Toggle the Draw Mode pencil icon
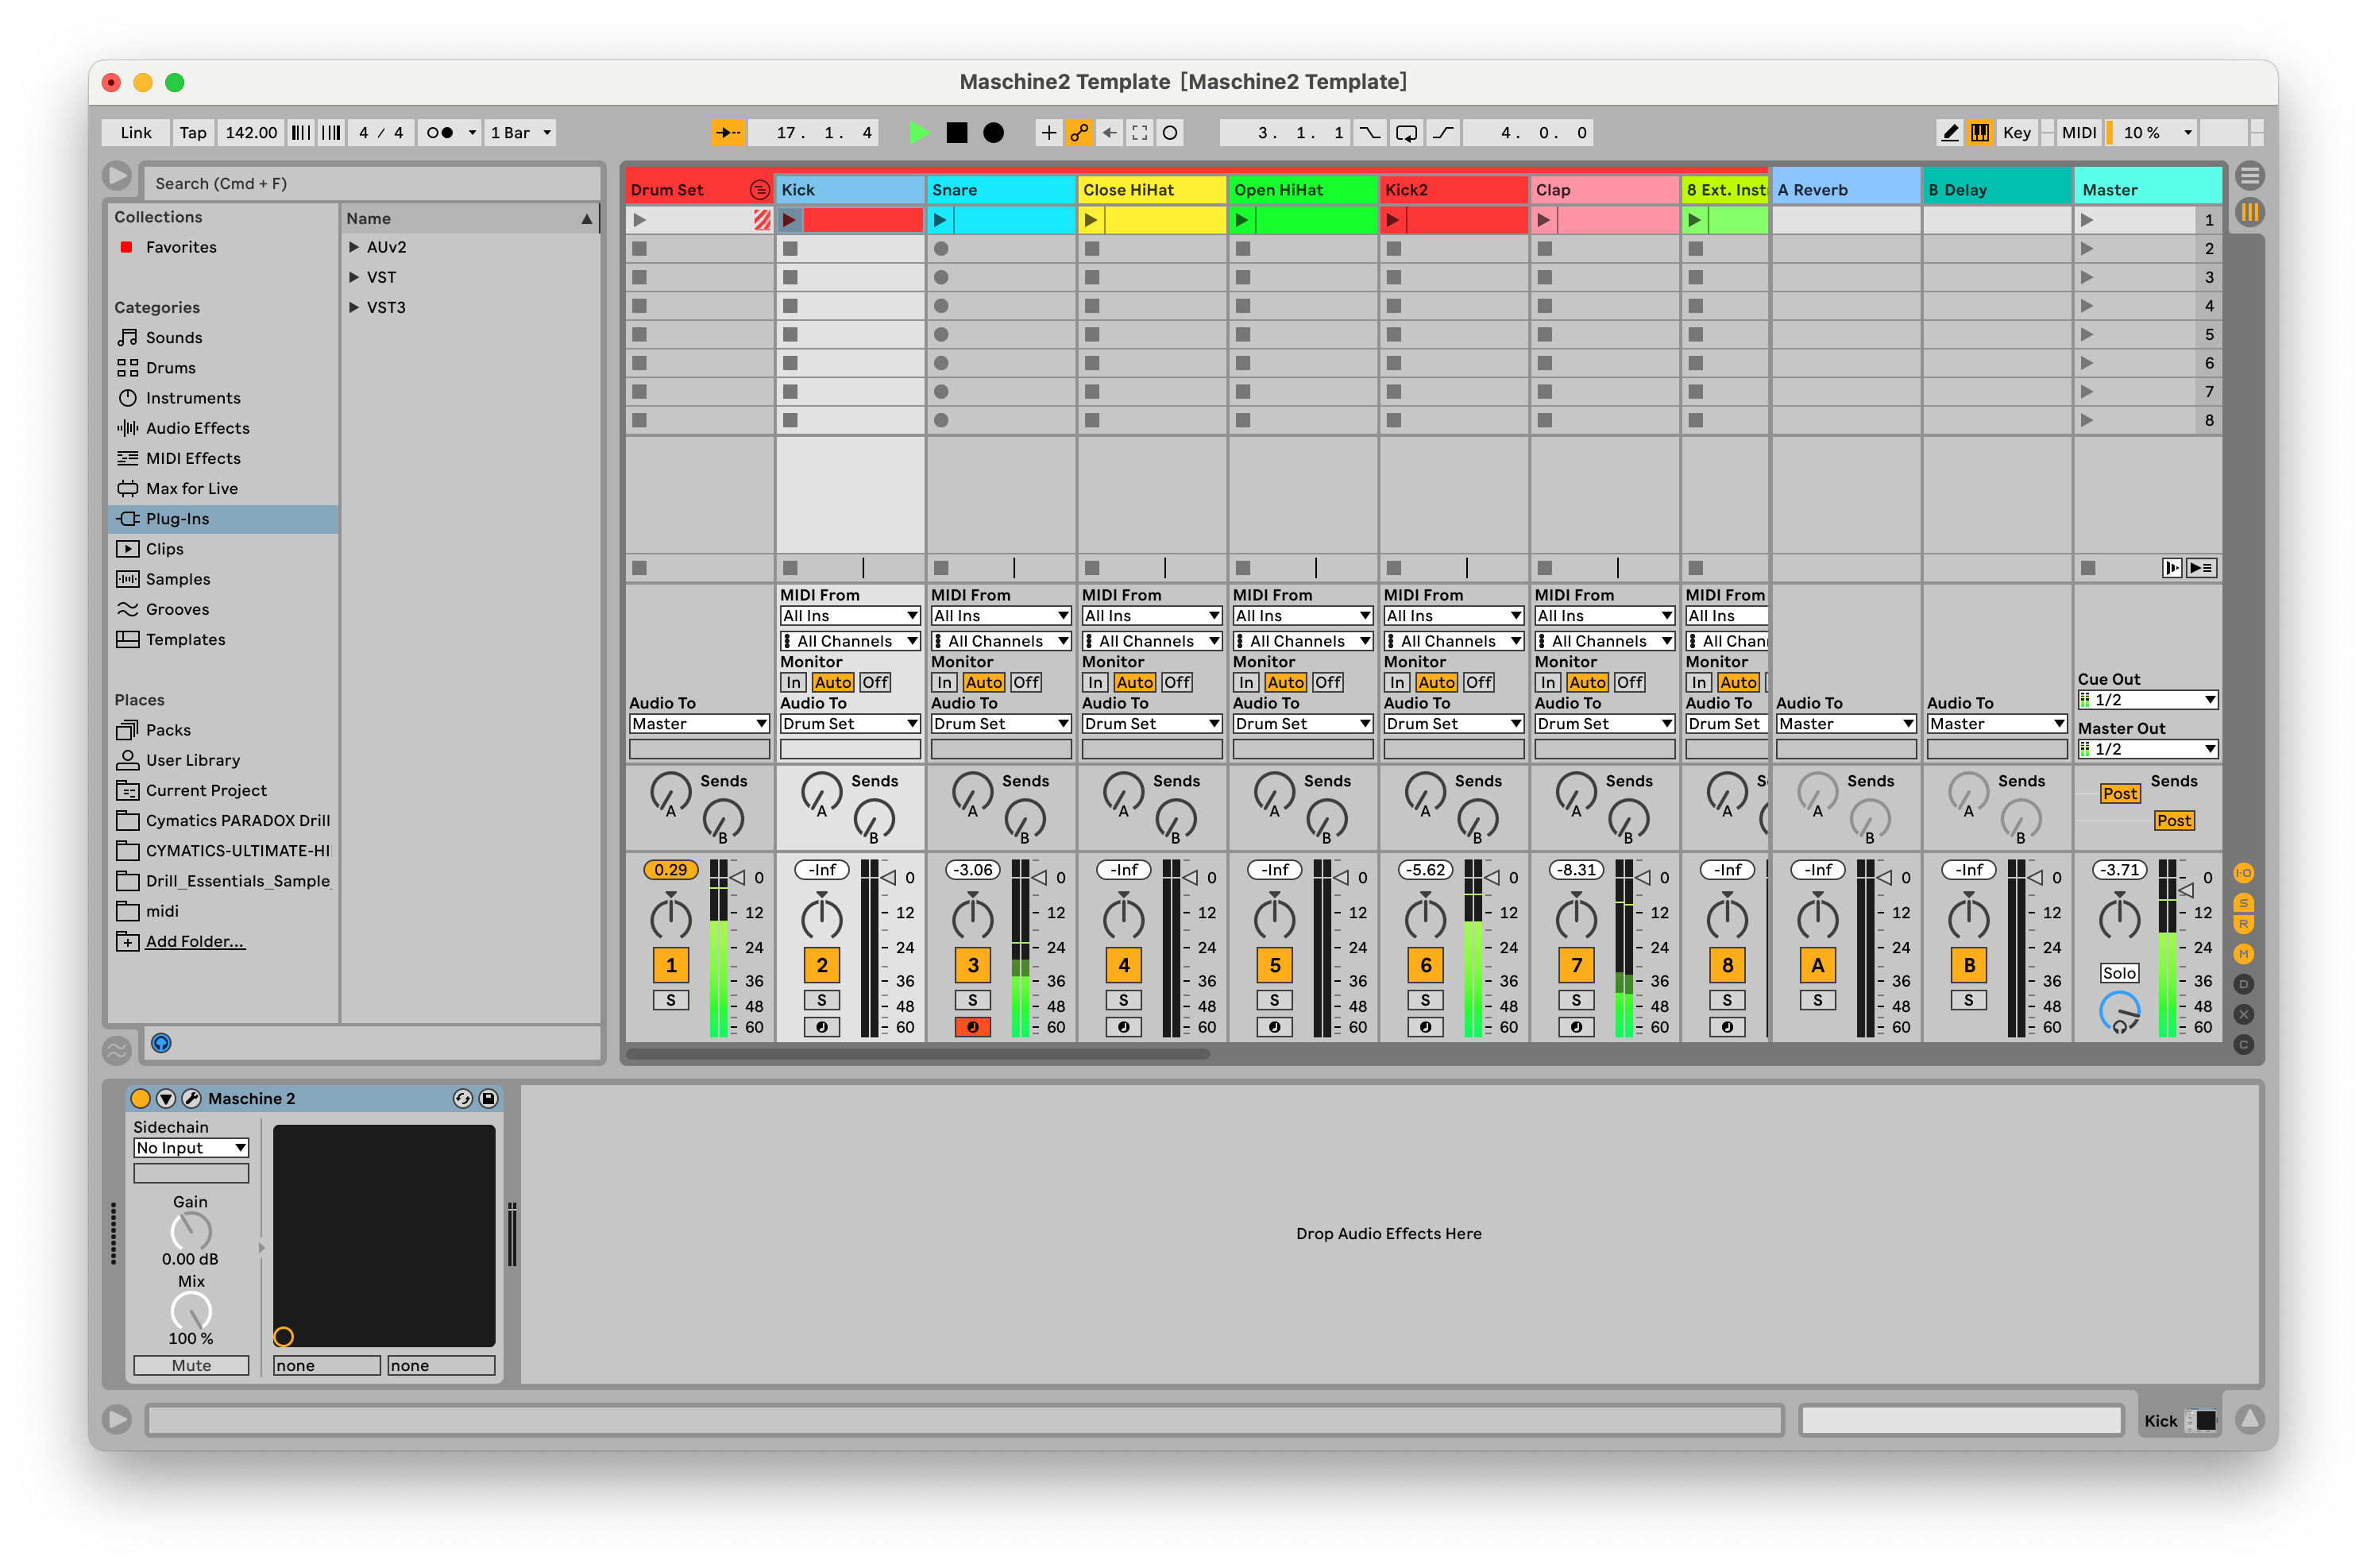 click(1949, 132)
